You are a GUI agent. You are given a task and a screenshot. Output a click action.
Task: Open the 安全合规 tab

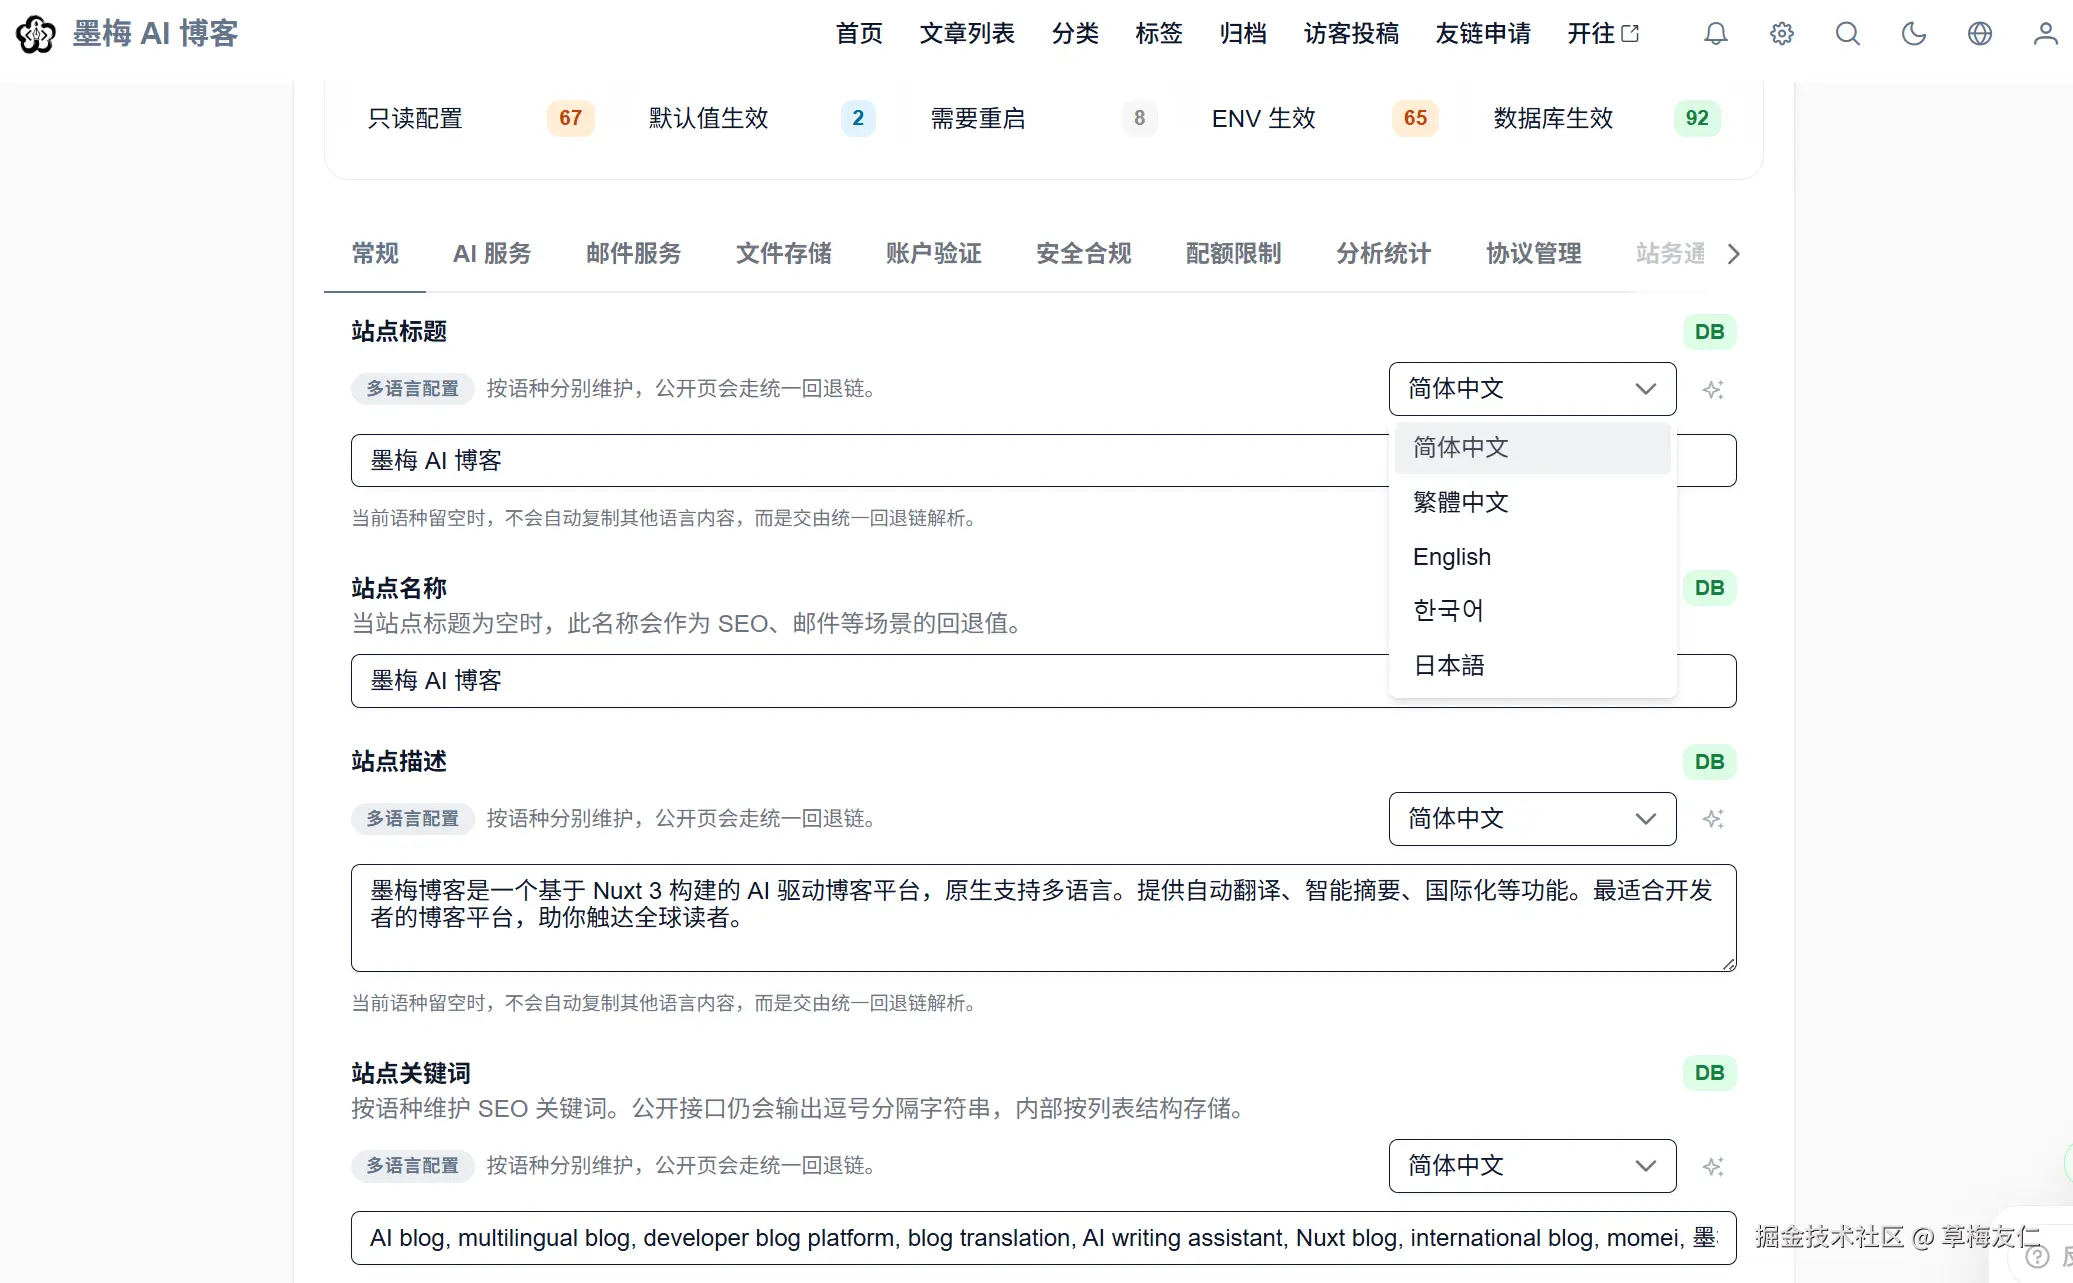[x=1083, y=254]
